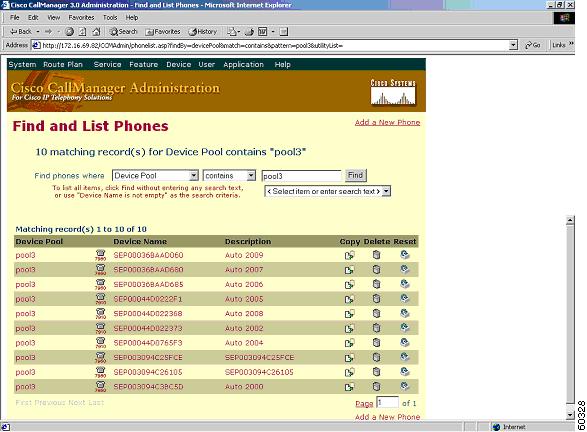The width and height of the screenshot is (587, 432).
Task: Copy the phone SEP000368AAD685
Action: 349,285
